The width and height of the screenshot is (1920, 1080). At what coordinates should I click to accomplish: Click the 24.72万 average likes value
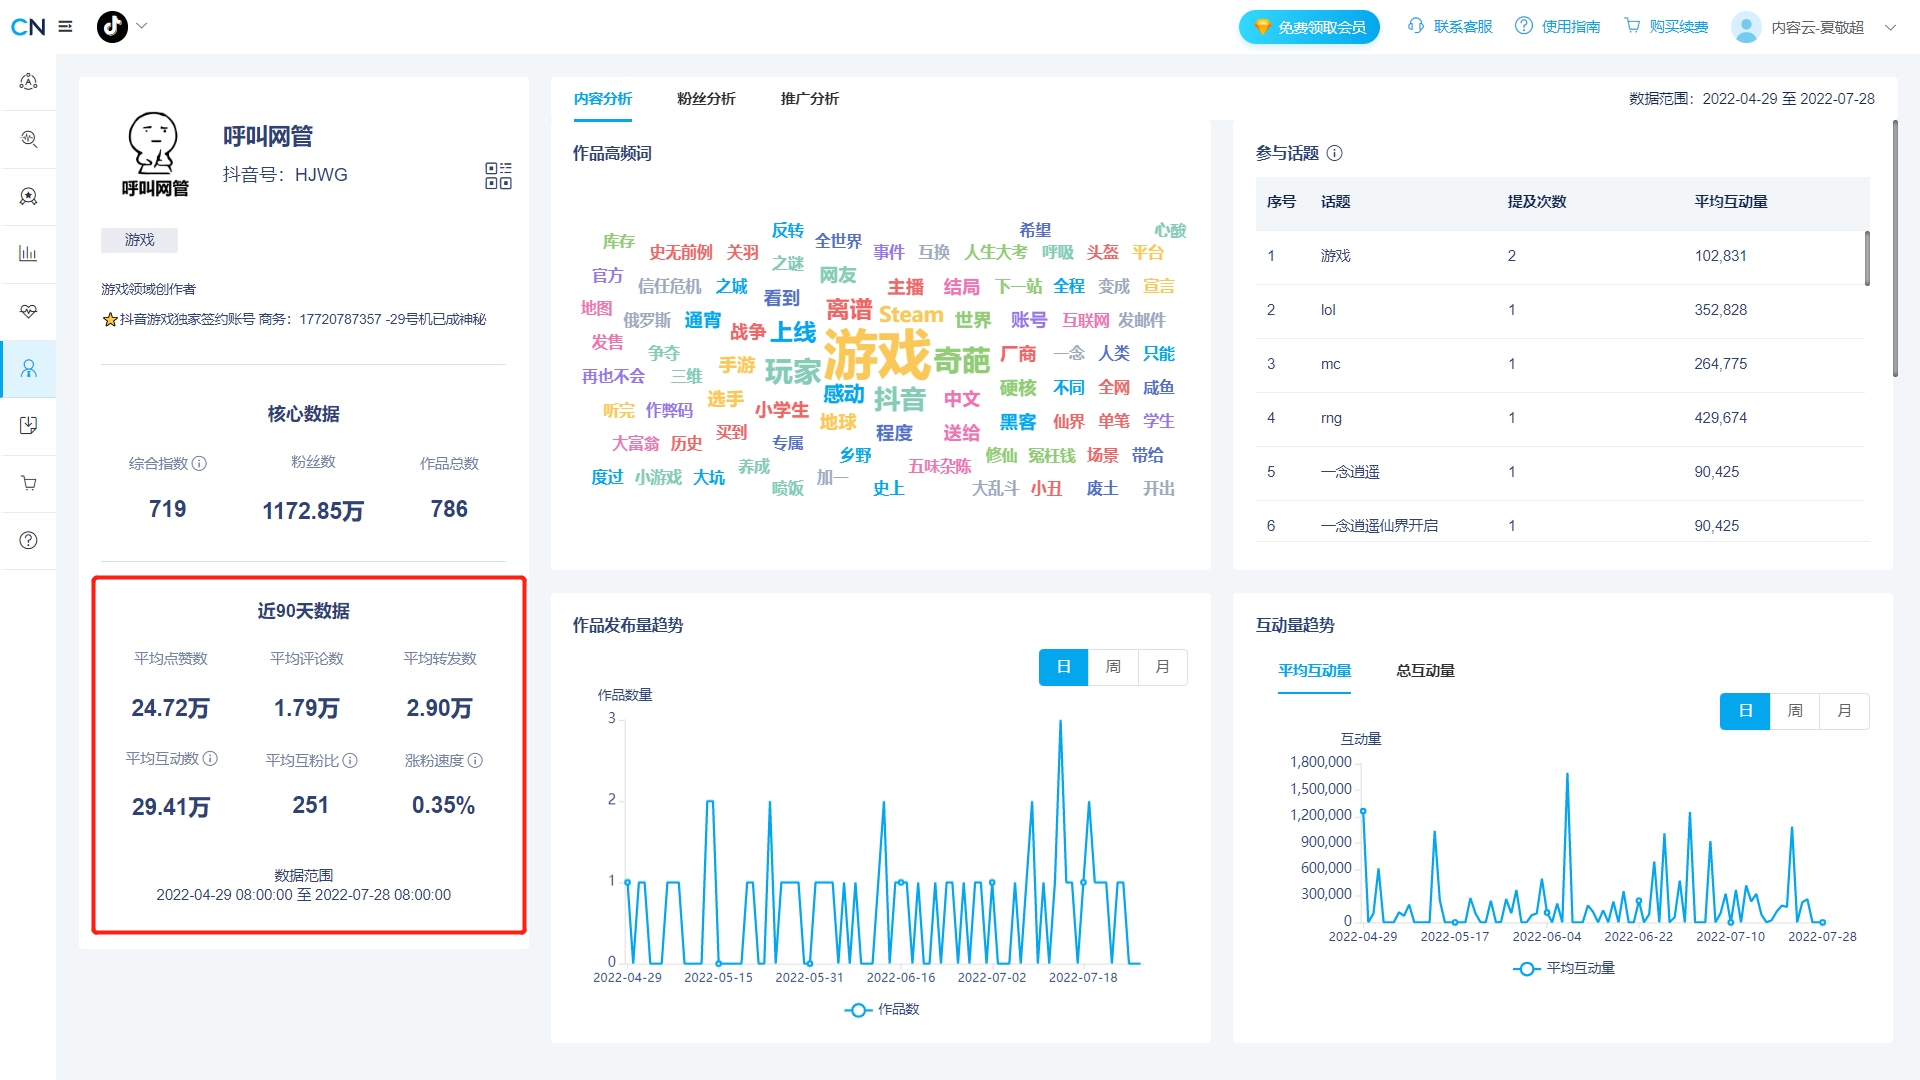click(x=171, y=708)
